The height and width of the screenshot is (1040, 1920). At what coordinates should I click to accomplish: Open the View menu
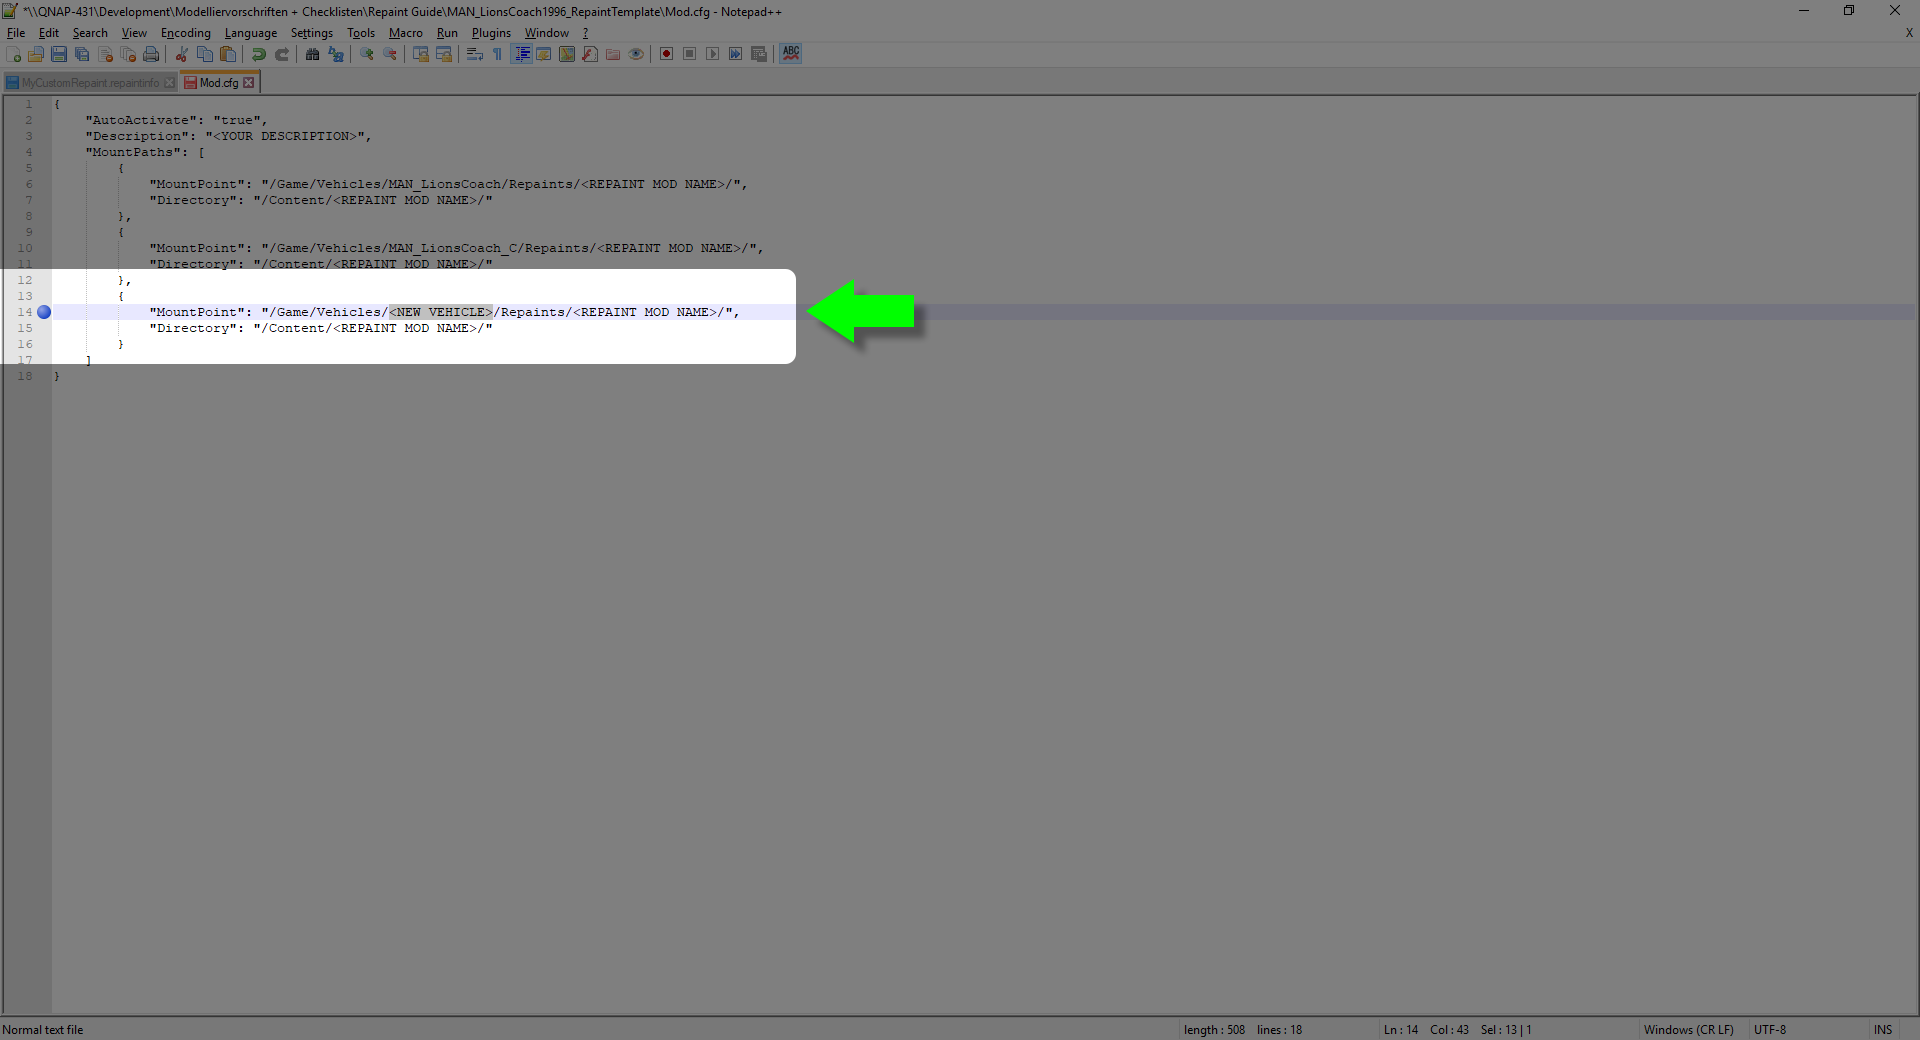coord(134,33)
